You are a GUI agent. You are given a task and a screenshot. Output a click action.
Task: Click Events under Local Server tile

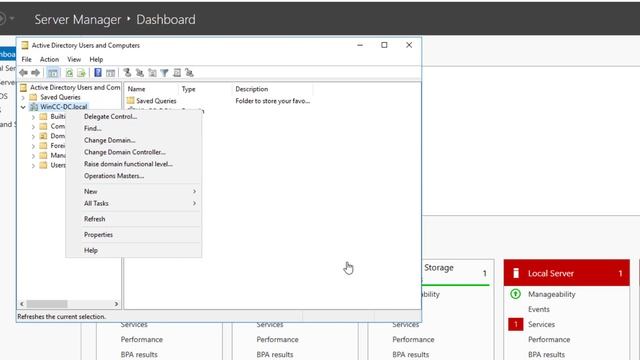[538, 309]
